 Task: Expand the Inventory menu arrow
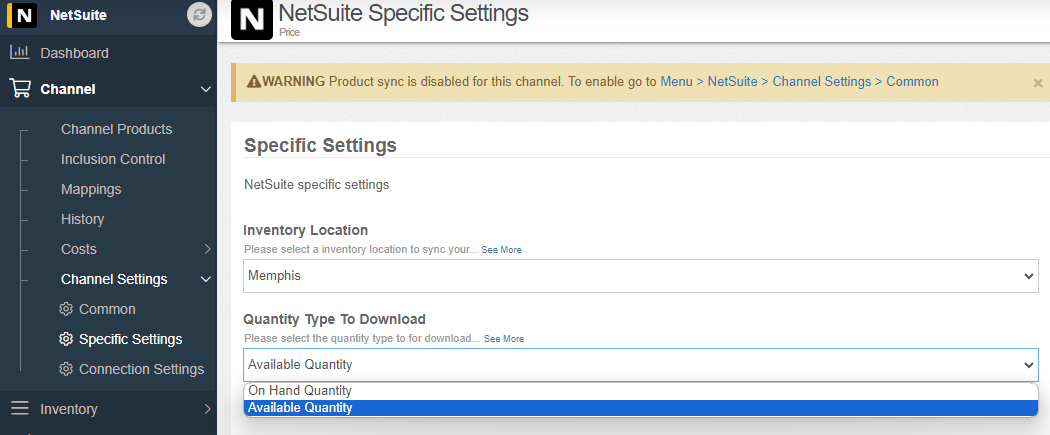click(x=207, y=409)
